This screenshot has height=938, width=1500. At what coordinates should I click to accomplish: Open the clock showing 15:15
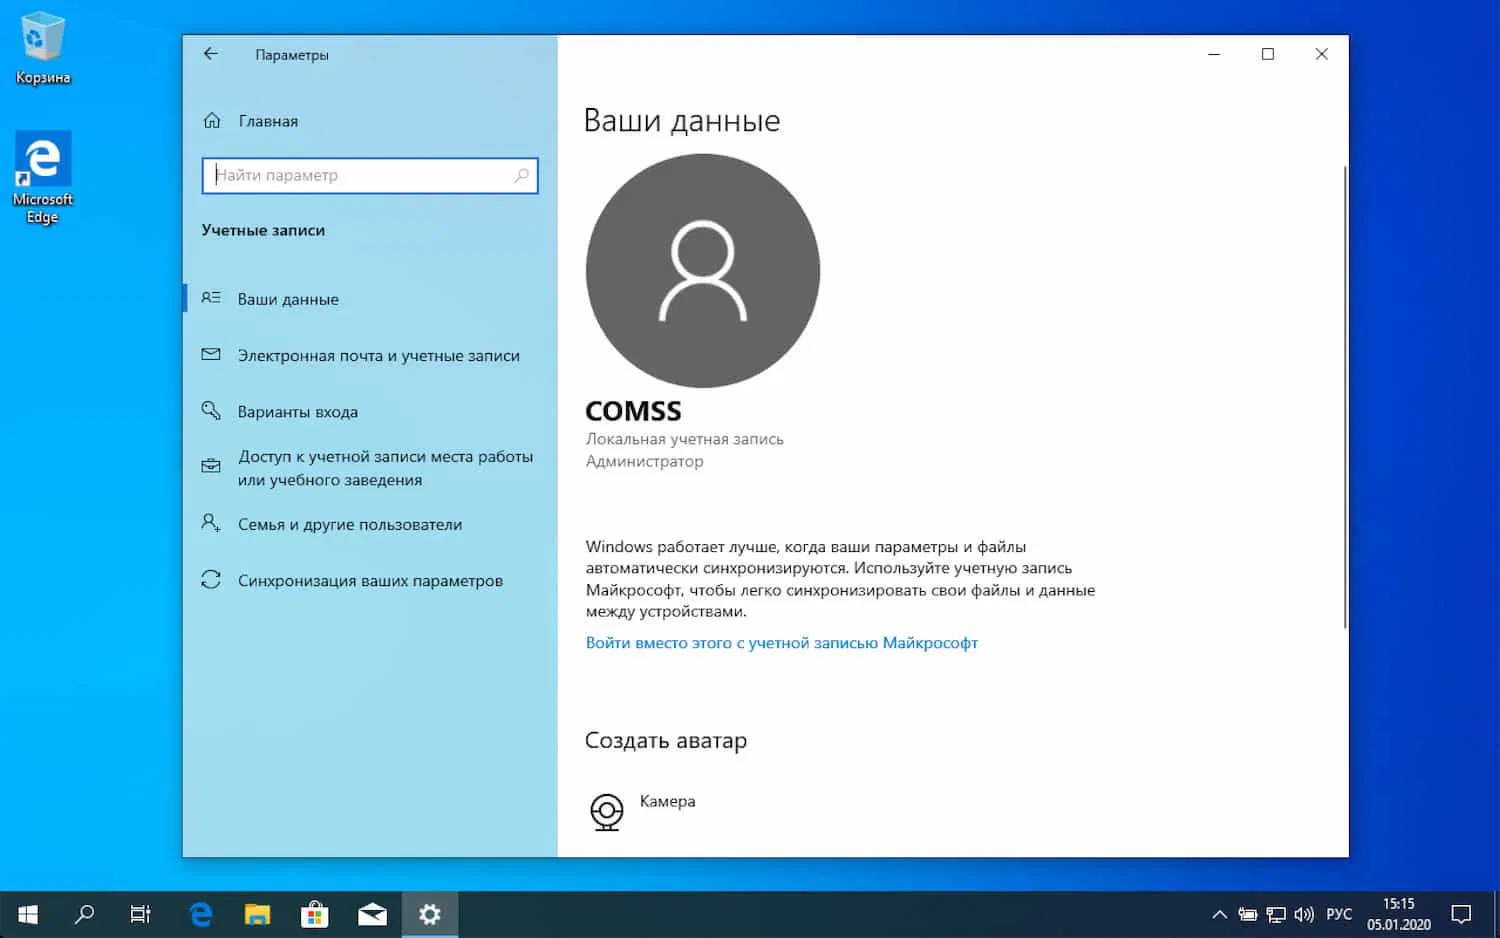pos(1399,914)
